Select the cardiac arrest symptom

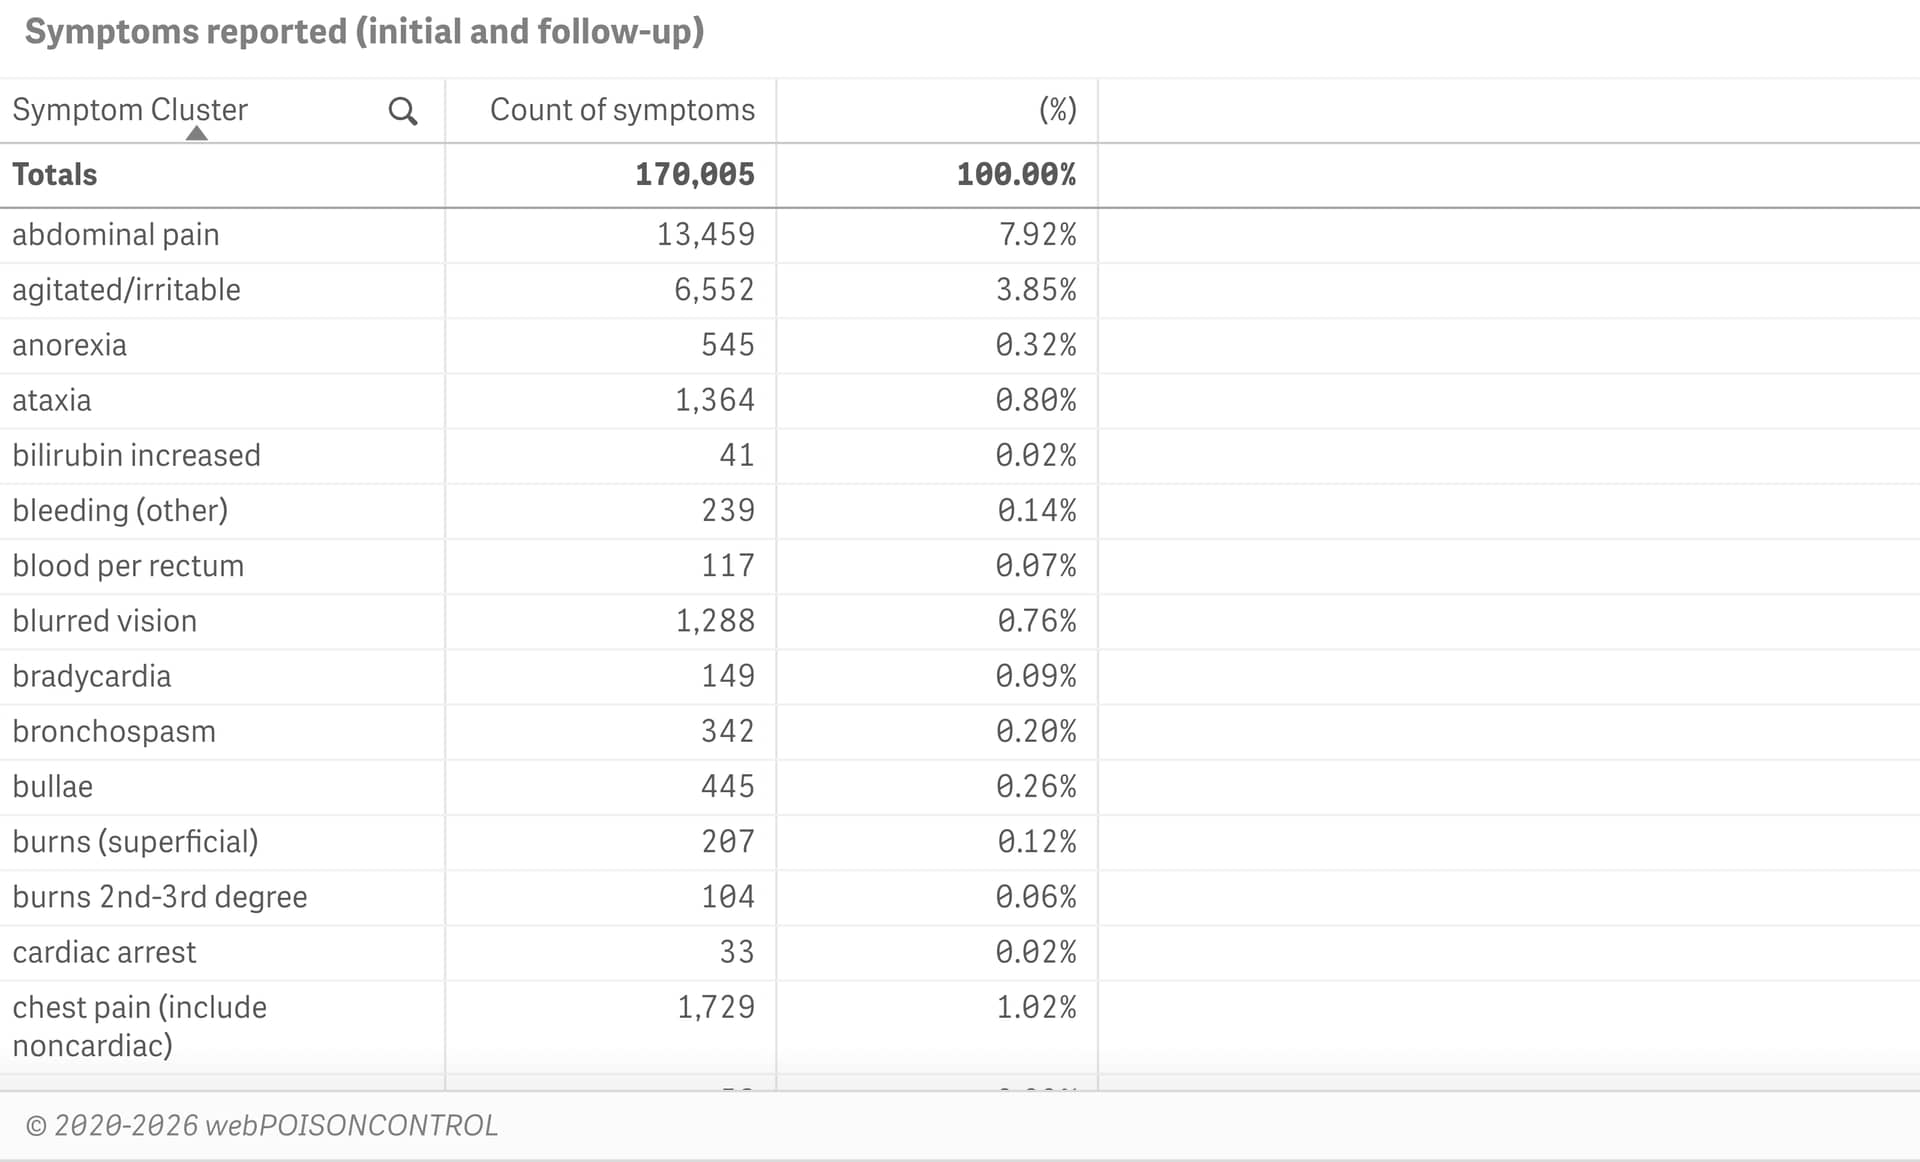tap(105, 952)
